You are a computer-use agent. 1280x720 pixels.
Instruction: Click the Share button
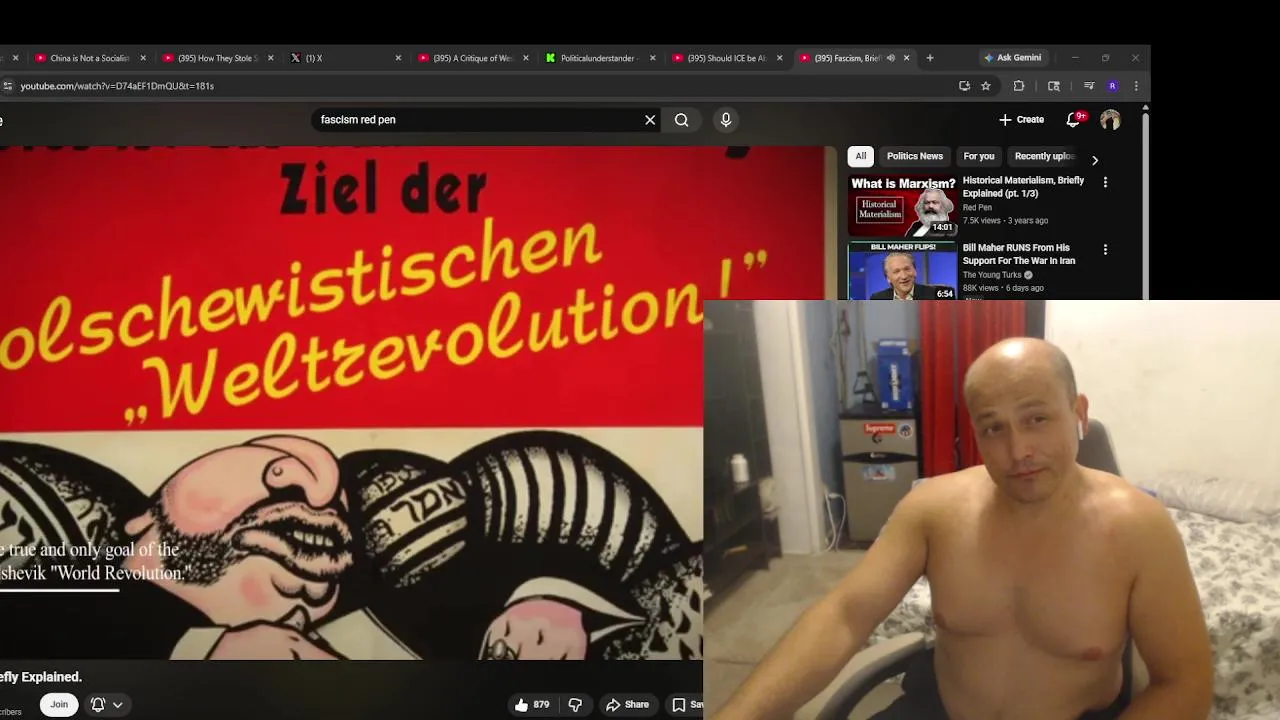point(628,704)
